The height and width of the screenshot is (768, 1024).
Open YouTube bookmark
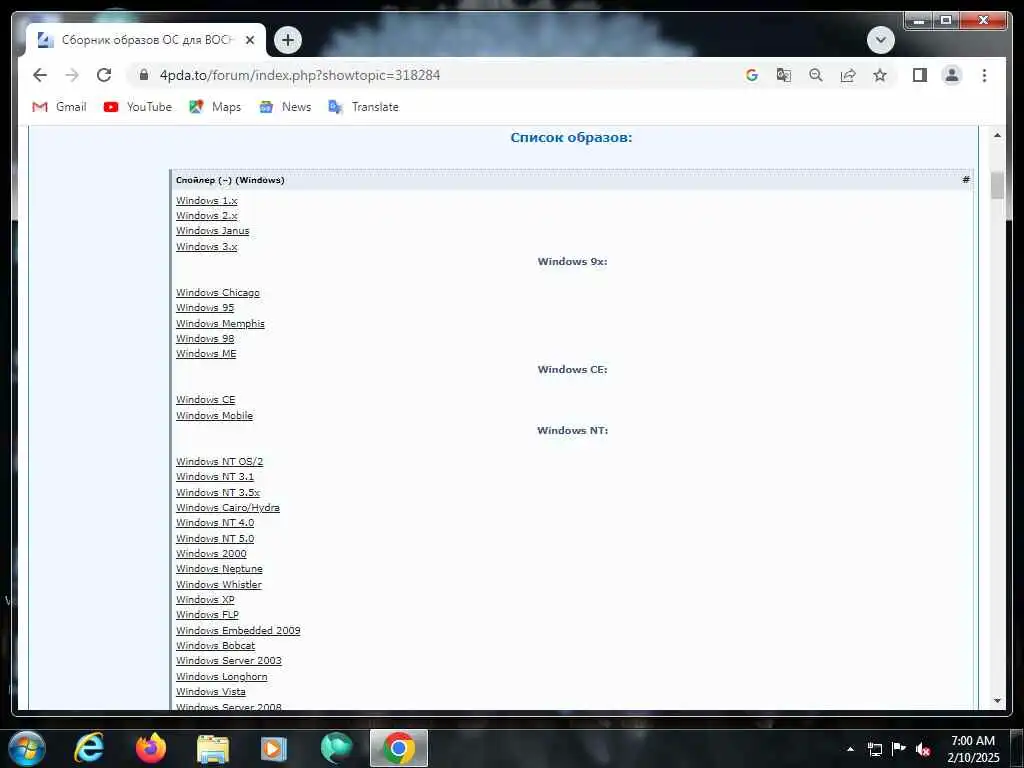(x=138, y=107)
